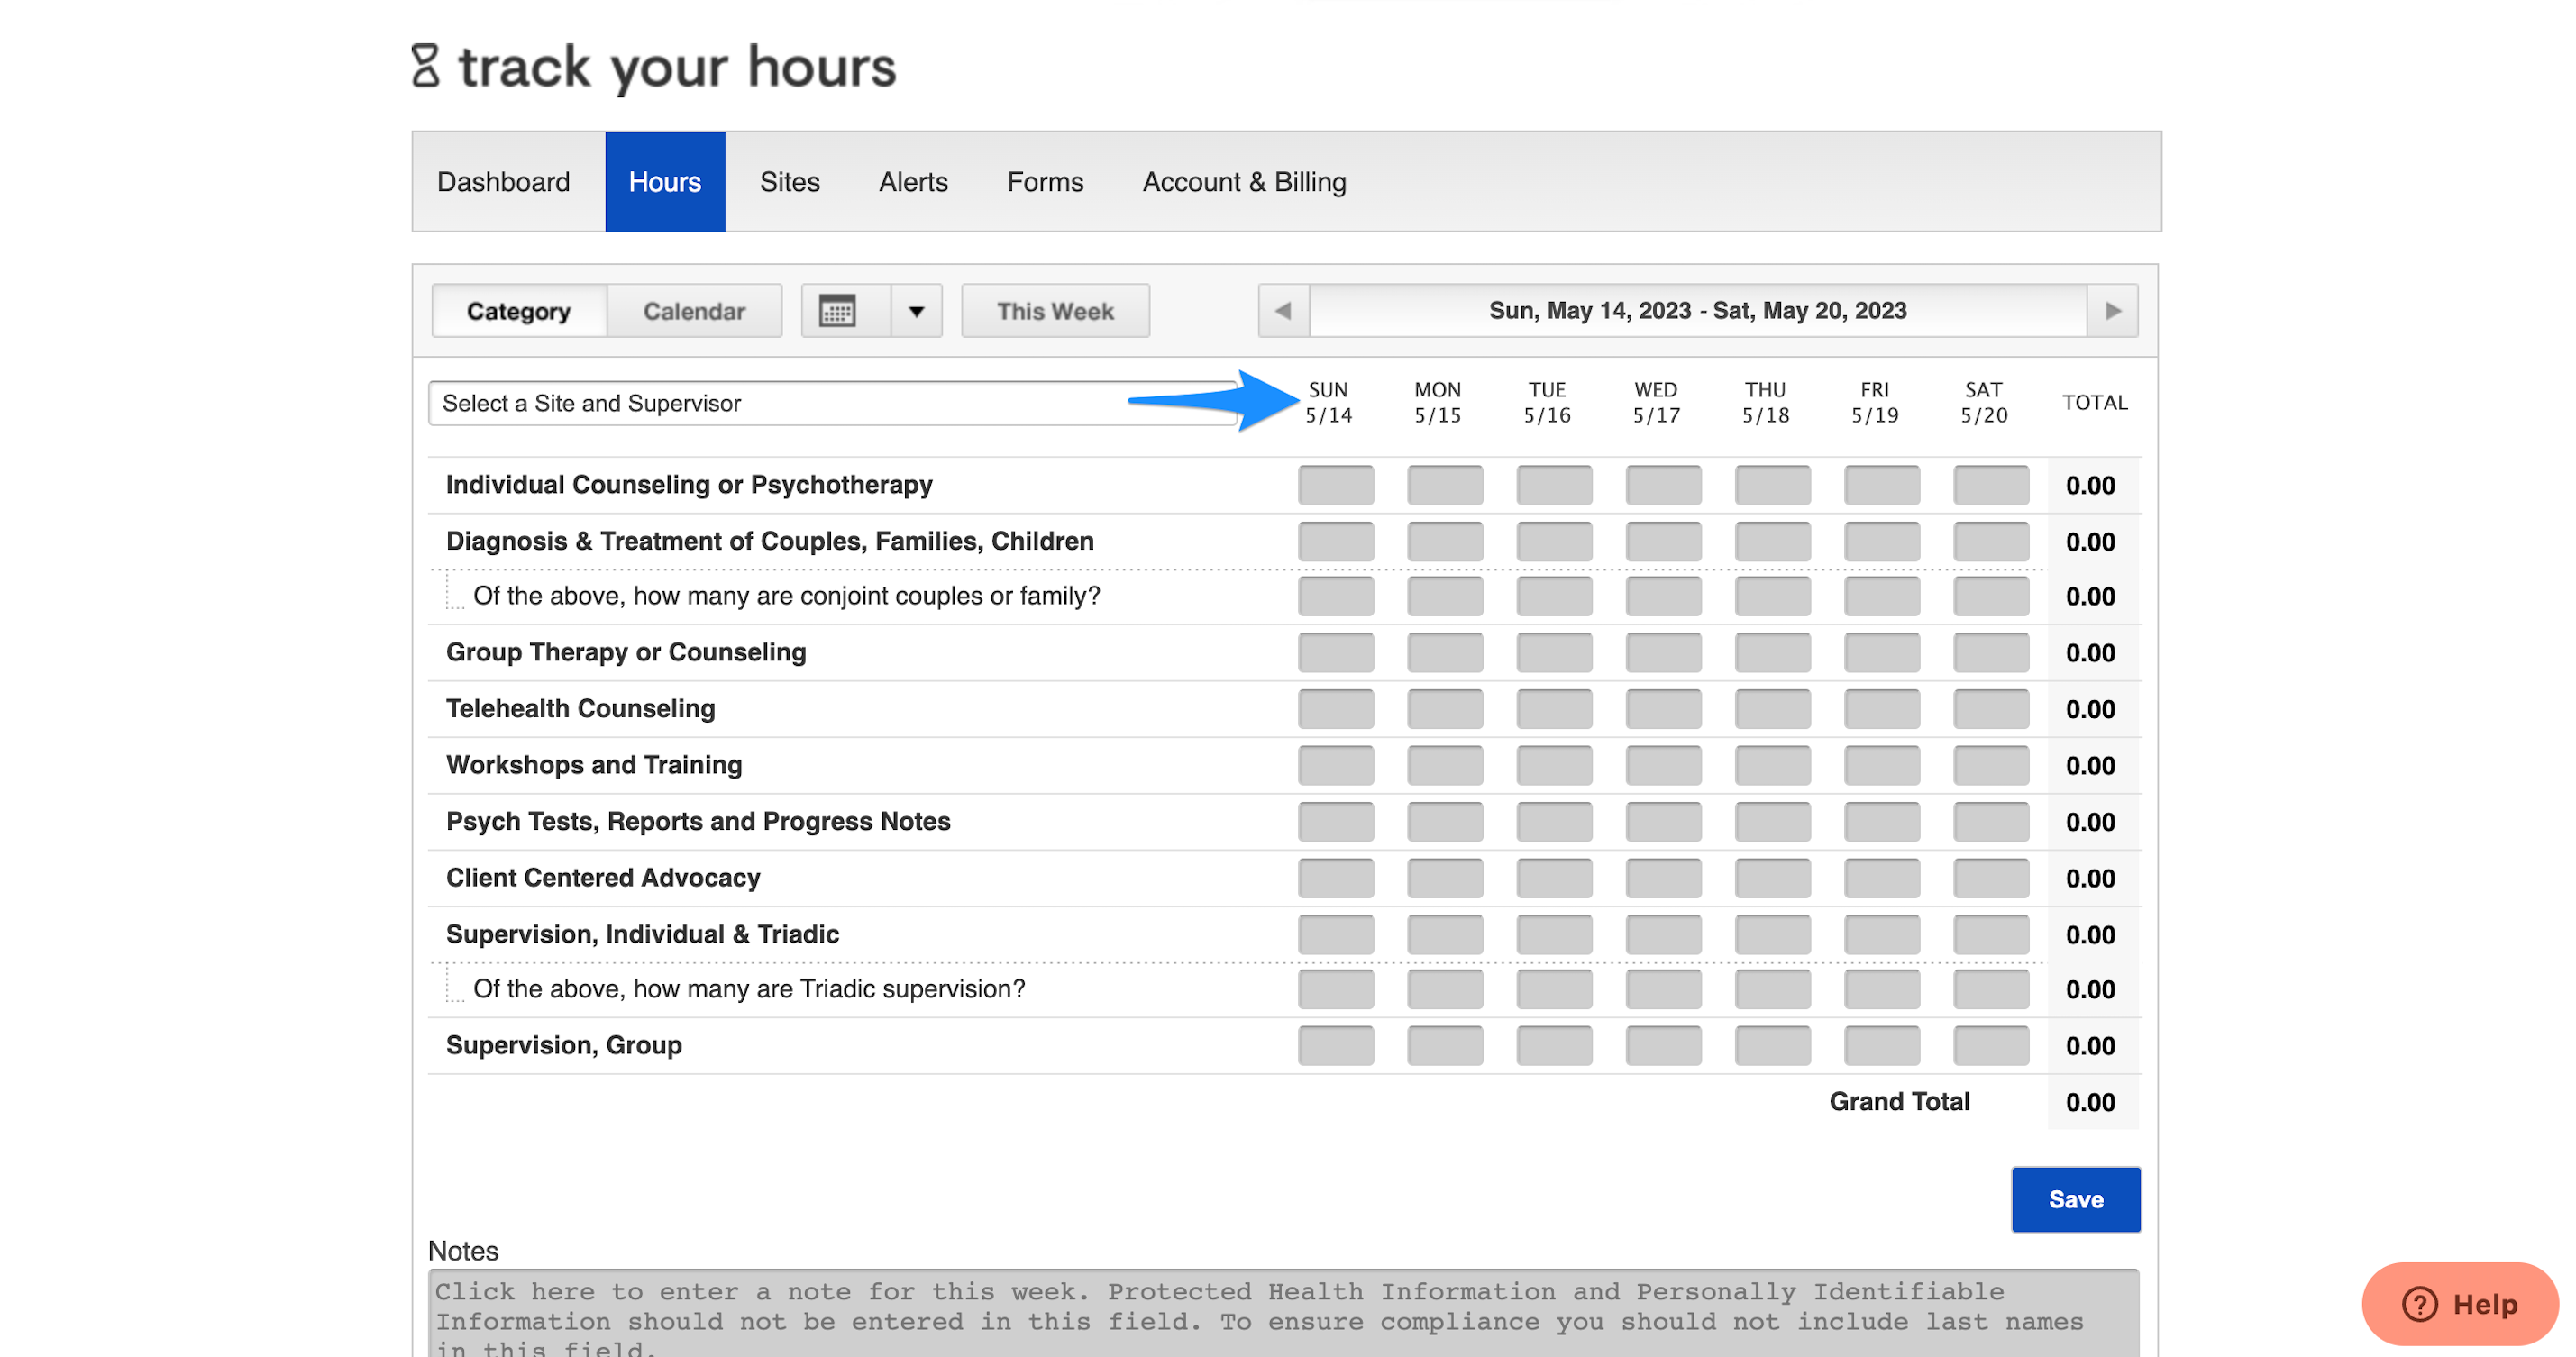Select Individual Counseling hours field for Wednesday 5/17
The image size is (2576, 1357).
1663,485
